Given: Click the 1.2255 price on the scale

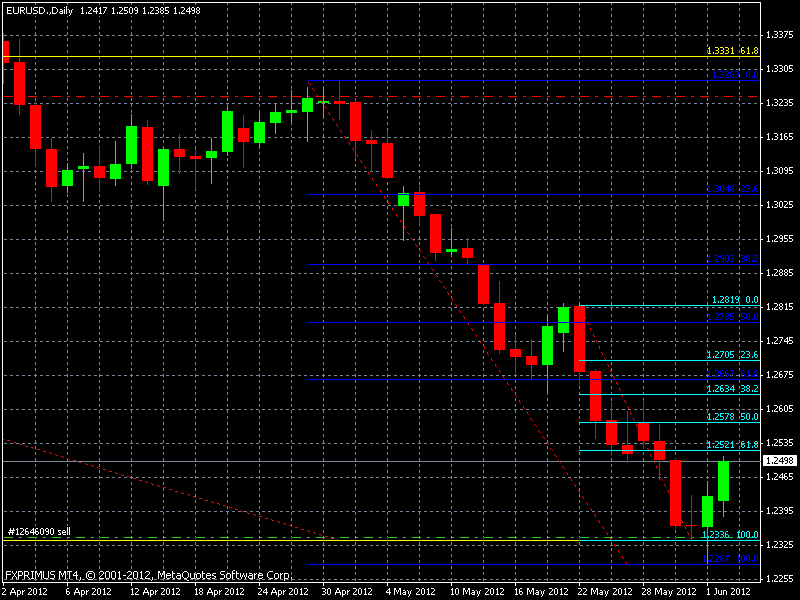Looking at the screenshot, I should pyautogui.click(x=779, y=579).
